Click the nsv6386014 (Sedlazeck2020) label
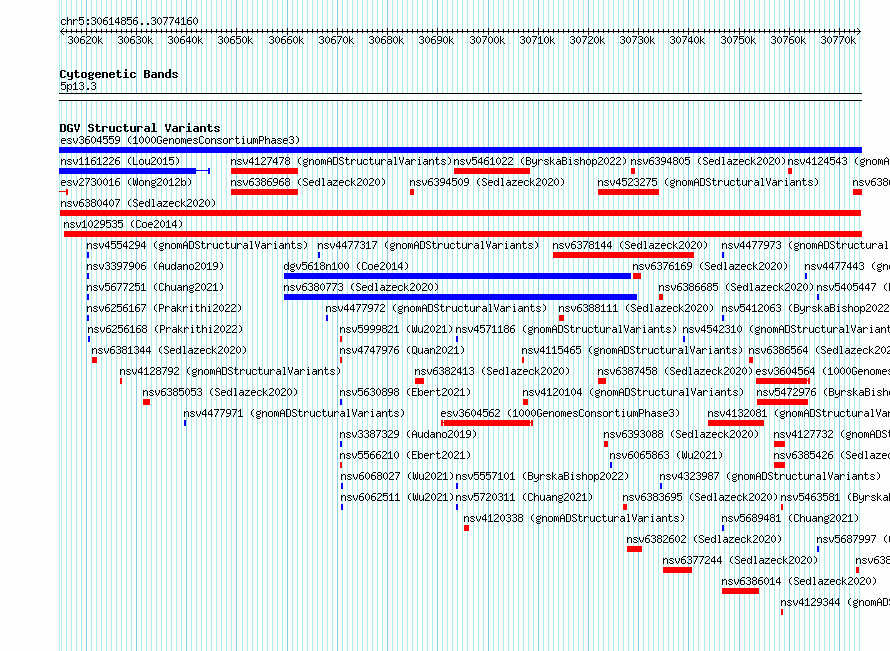Viewport: 890px width, 651px height. pos(799,581)
